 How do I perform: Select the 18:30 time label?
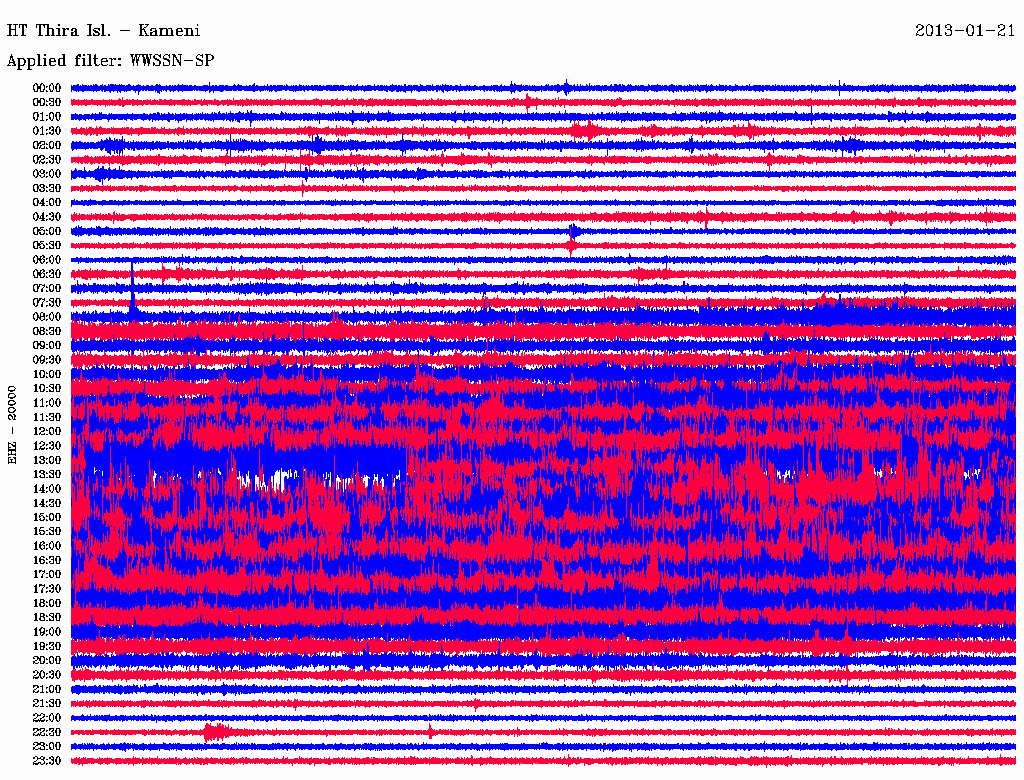point(46,617)
